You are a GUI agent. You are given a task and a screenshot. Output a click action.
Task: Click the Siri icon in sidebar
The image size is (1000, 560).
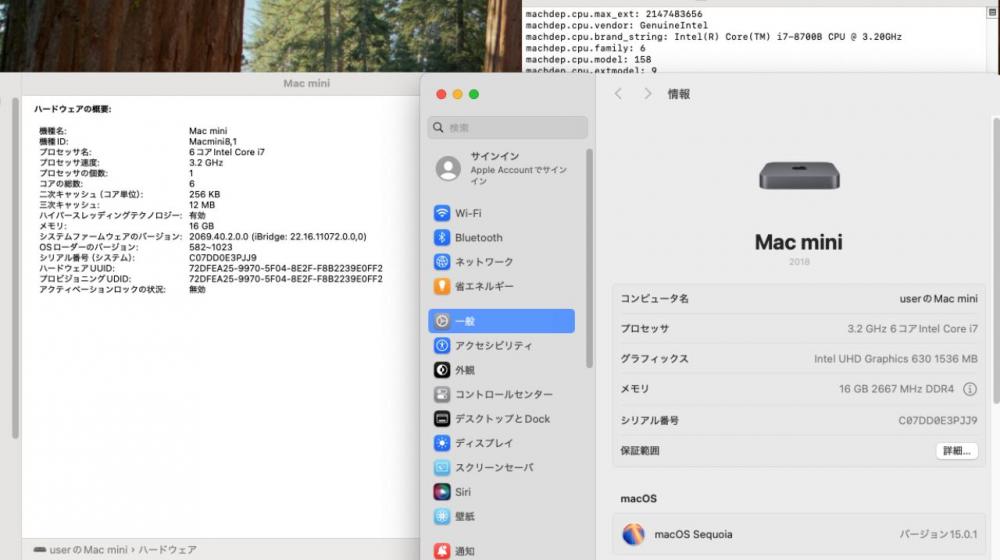click(x=442, y=492)
